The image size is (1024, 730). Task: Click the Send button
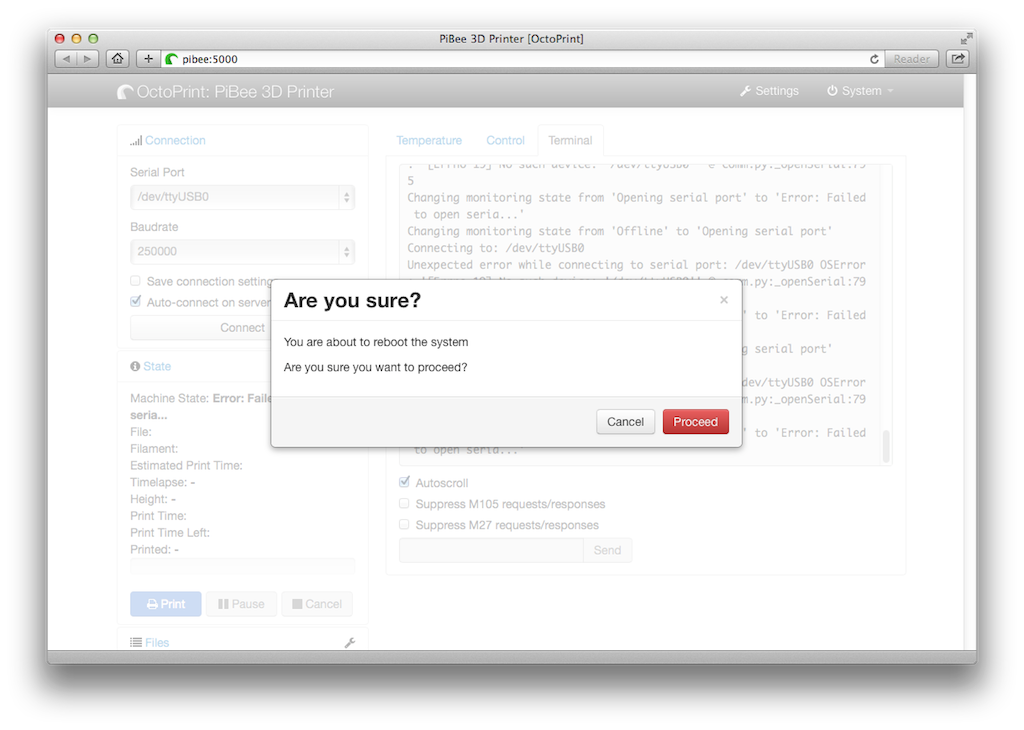click(x=607, y=550)
